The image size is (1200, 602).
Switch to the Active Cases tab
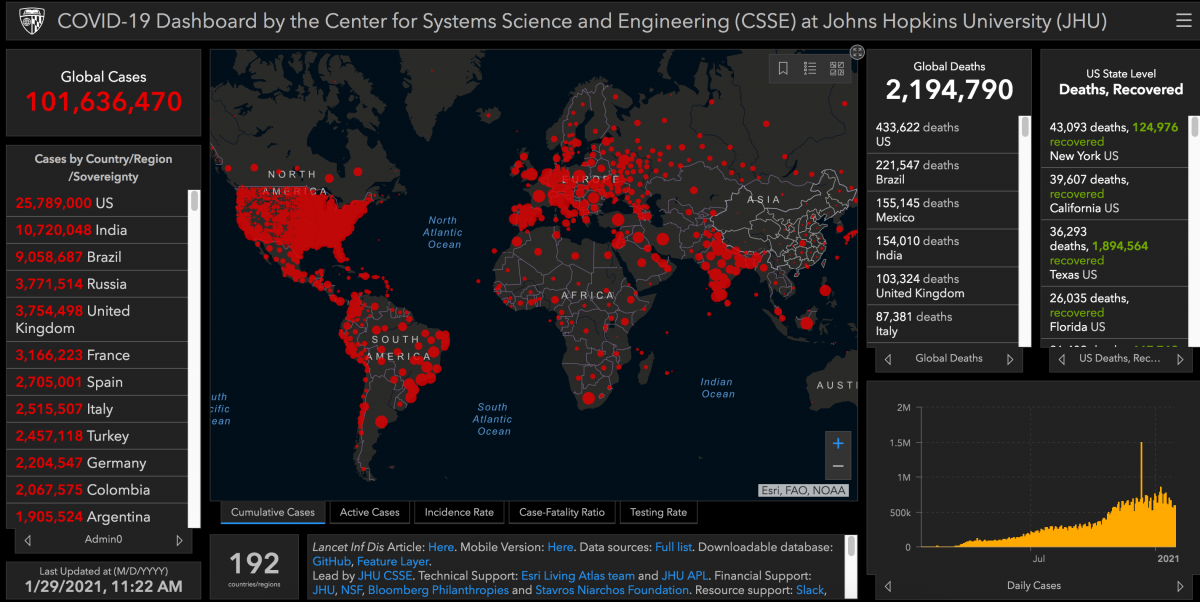pos(370,512)
